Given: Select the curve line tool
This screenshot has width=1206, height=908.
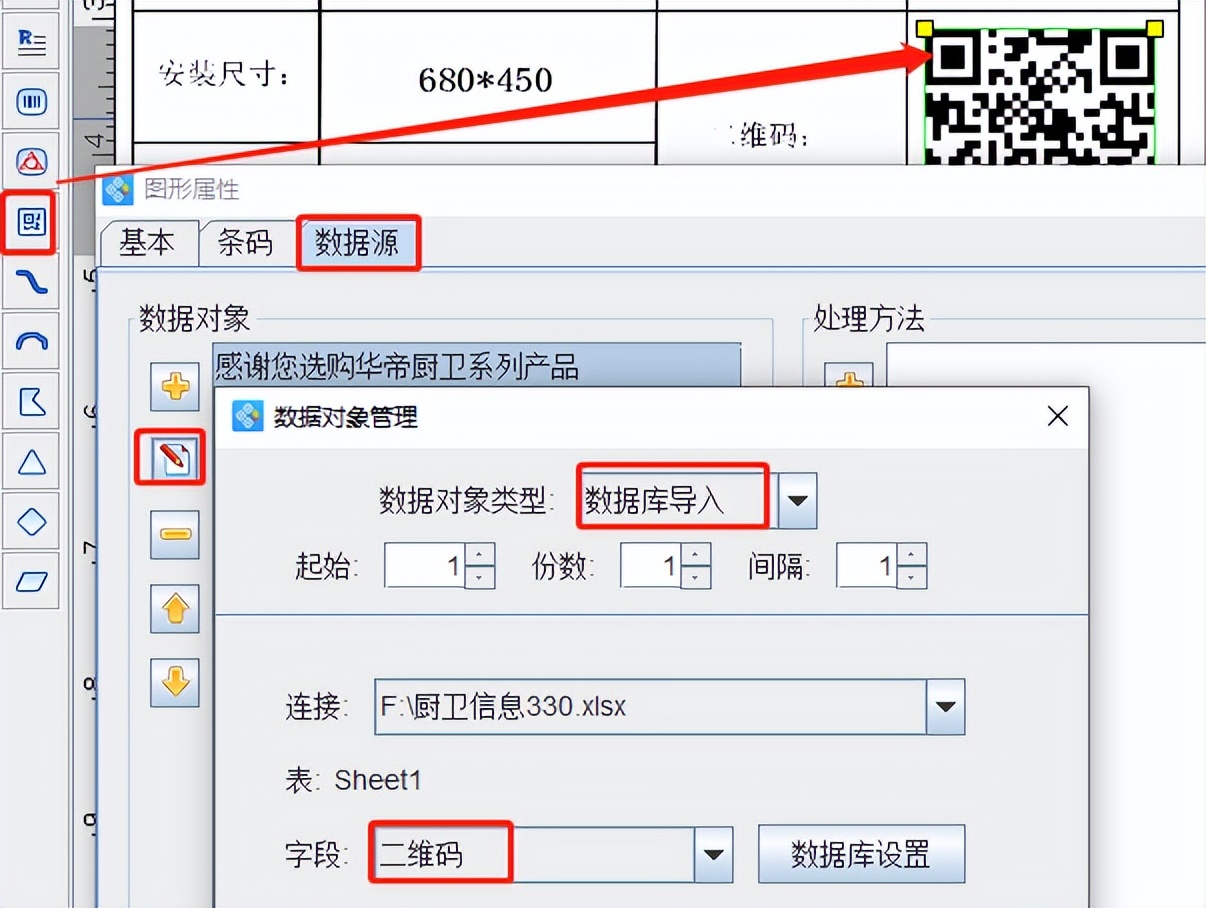Looking at the screenshot, I should (32, 283).
